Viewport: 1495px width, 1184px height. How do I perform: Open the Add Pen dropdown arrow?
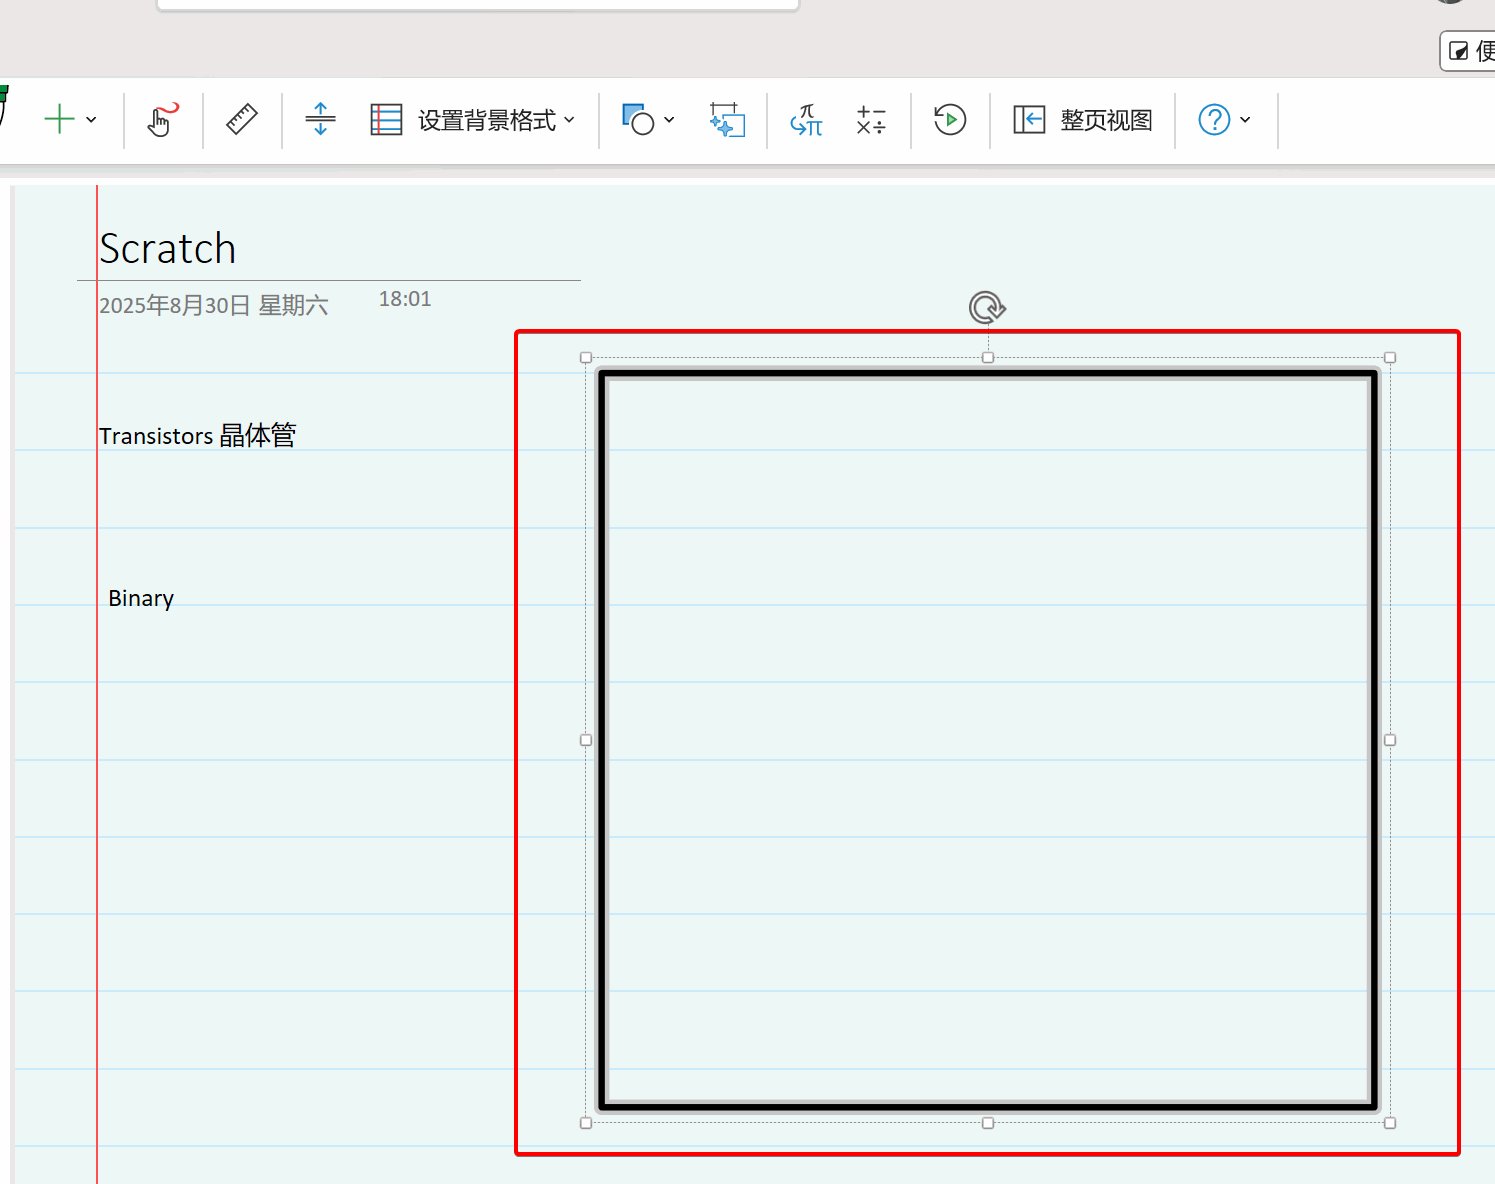click(92, 120)
